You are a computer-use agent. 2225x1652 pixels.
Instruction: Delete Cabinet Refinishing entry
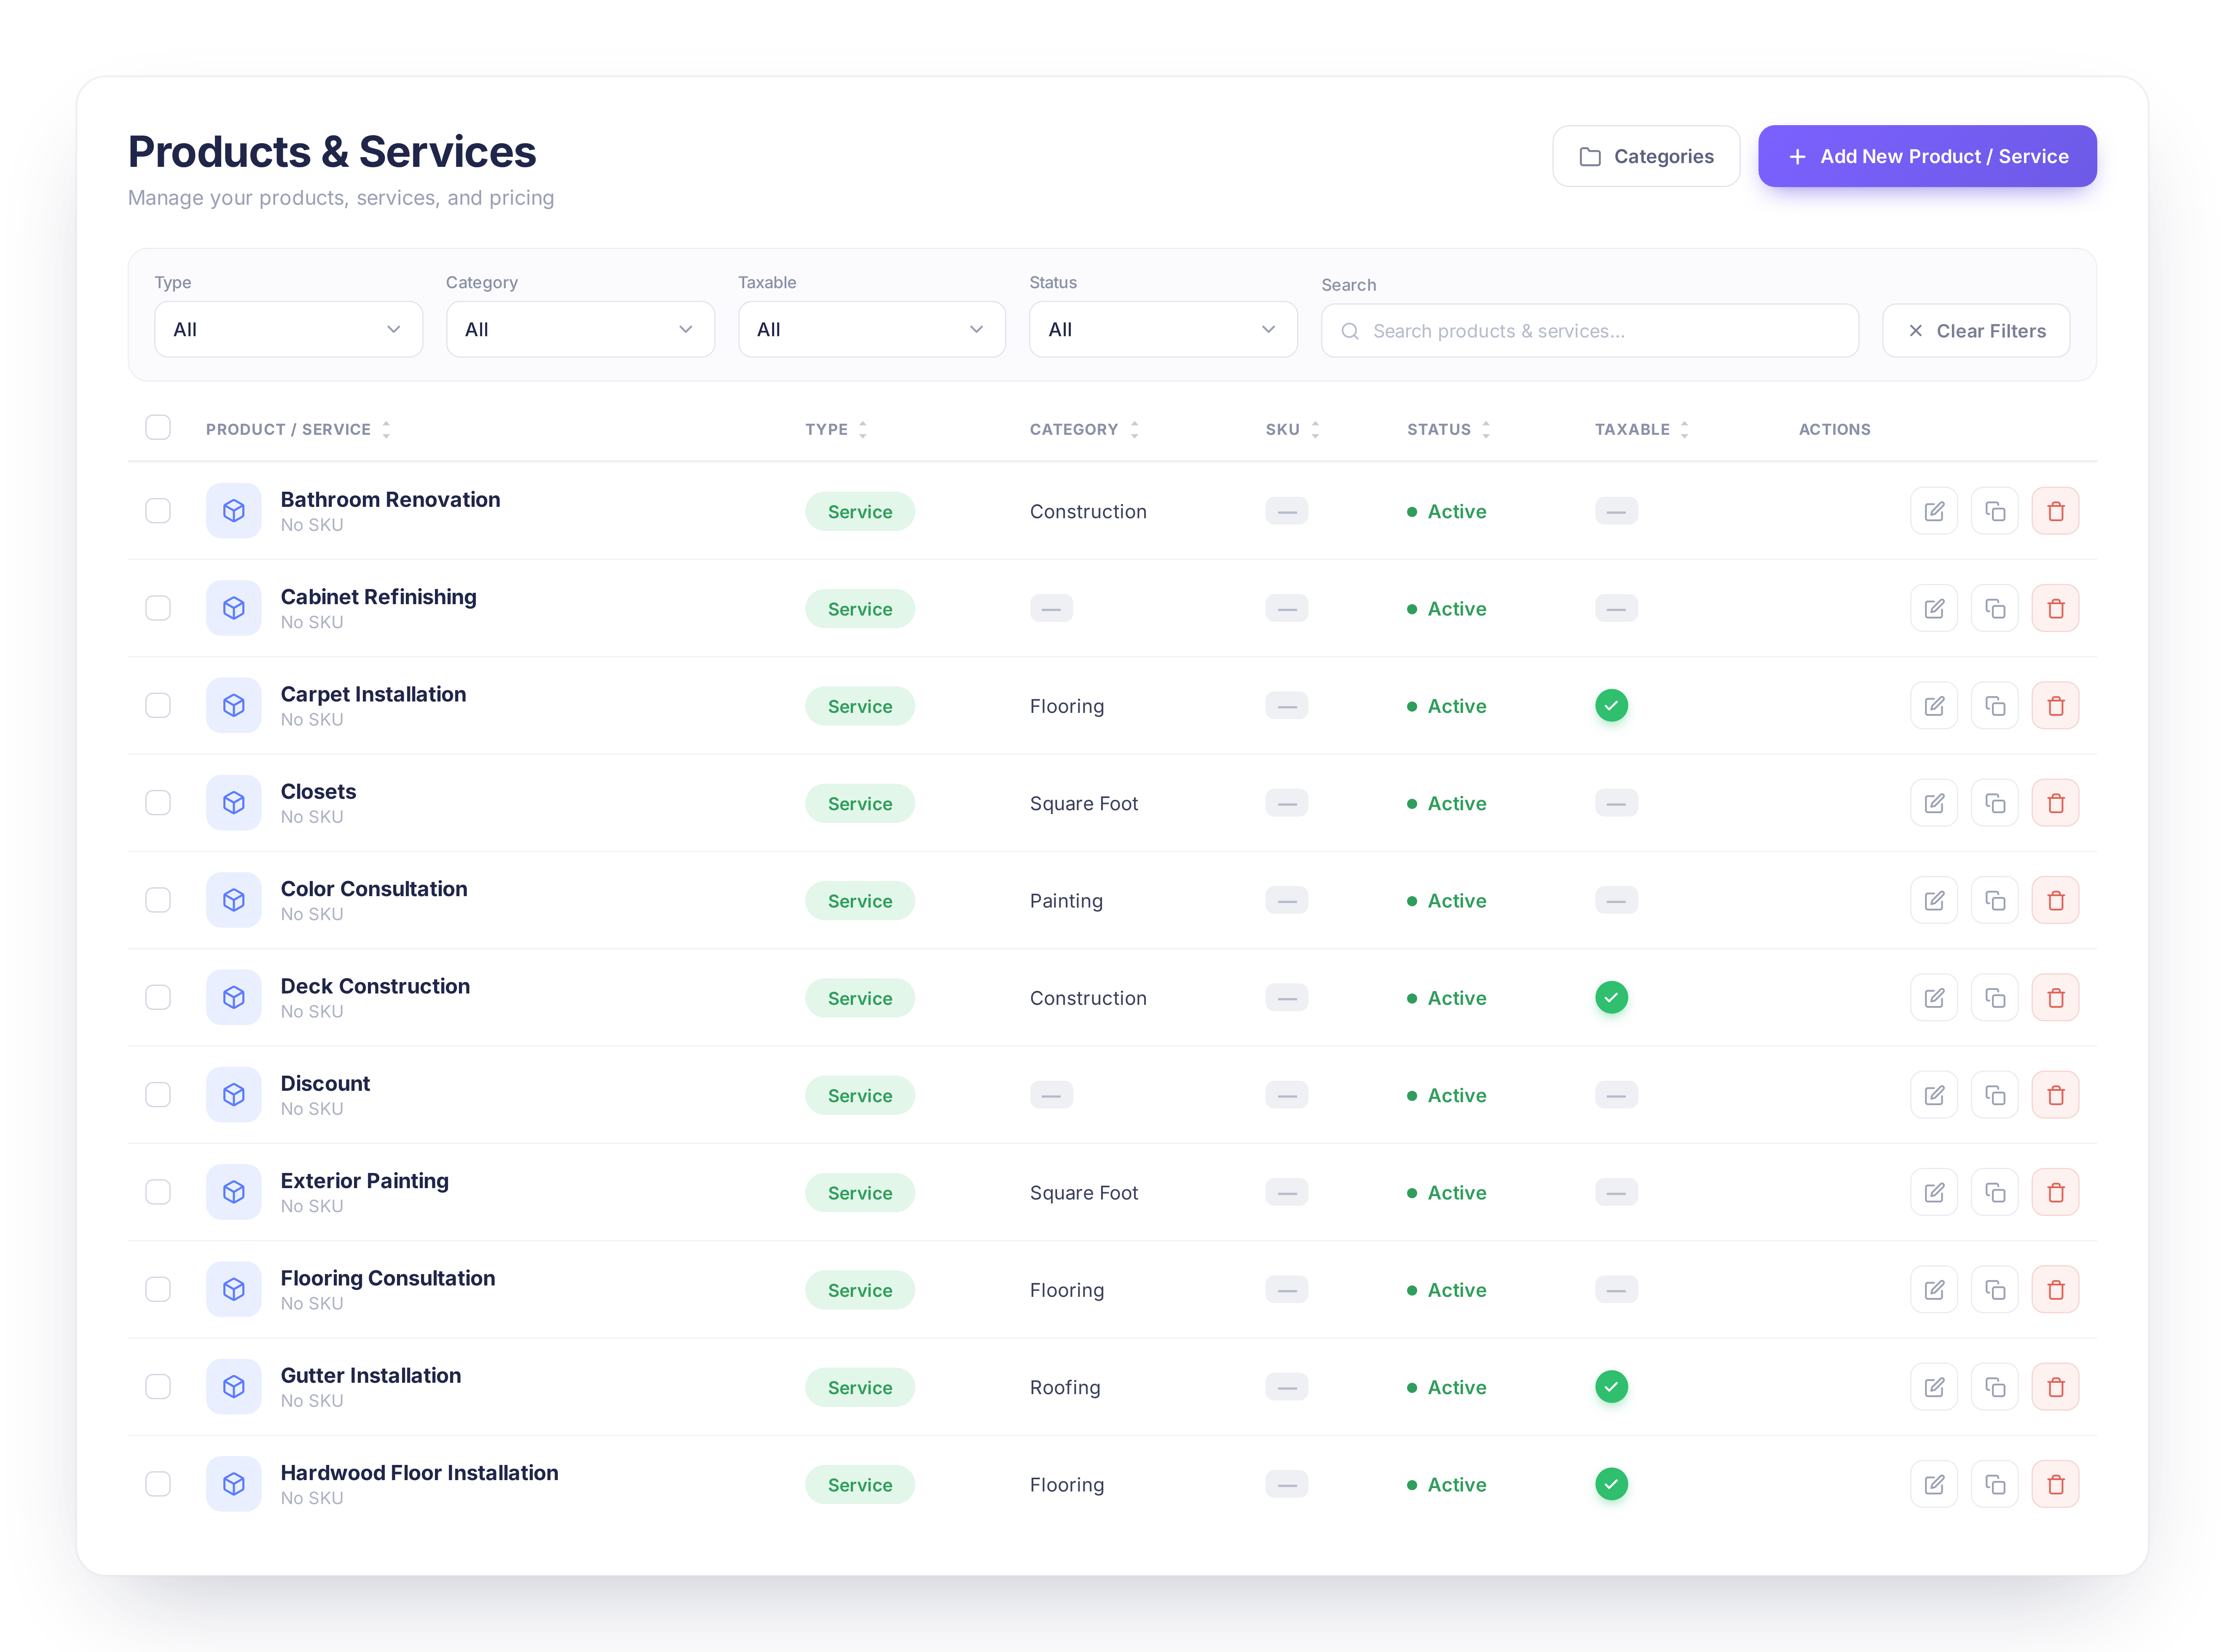(x=2055, y=608)
